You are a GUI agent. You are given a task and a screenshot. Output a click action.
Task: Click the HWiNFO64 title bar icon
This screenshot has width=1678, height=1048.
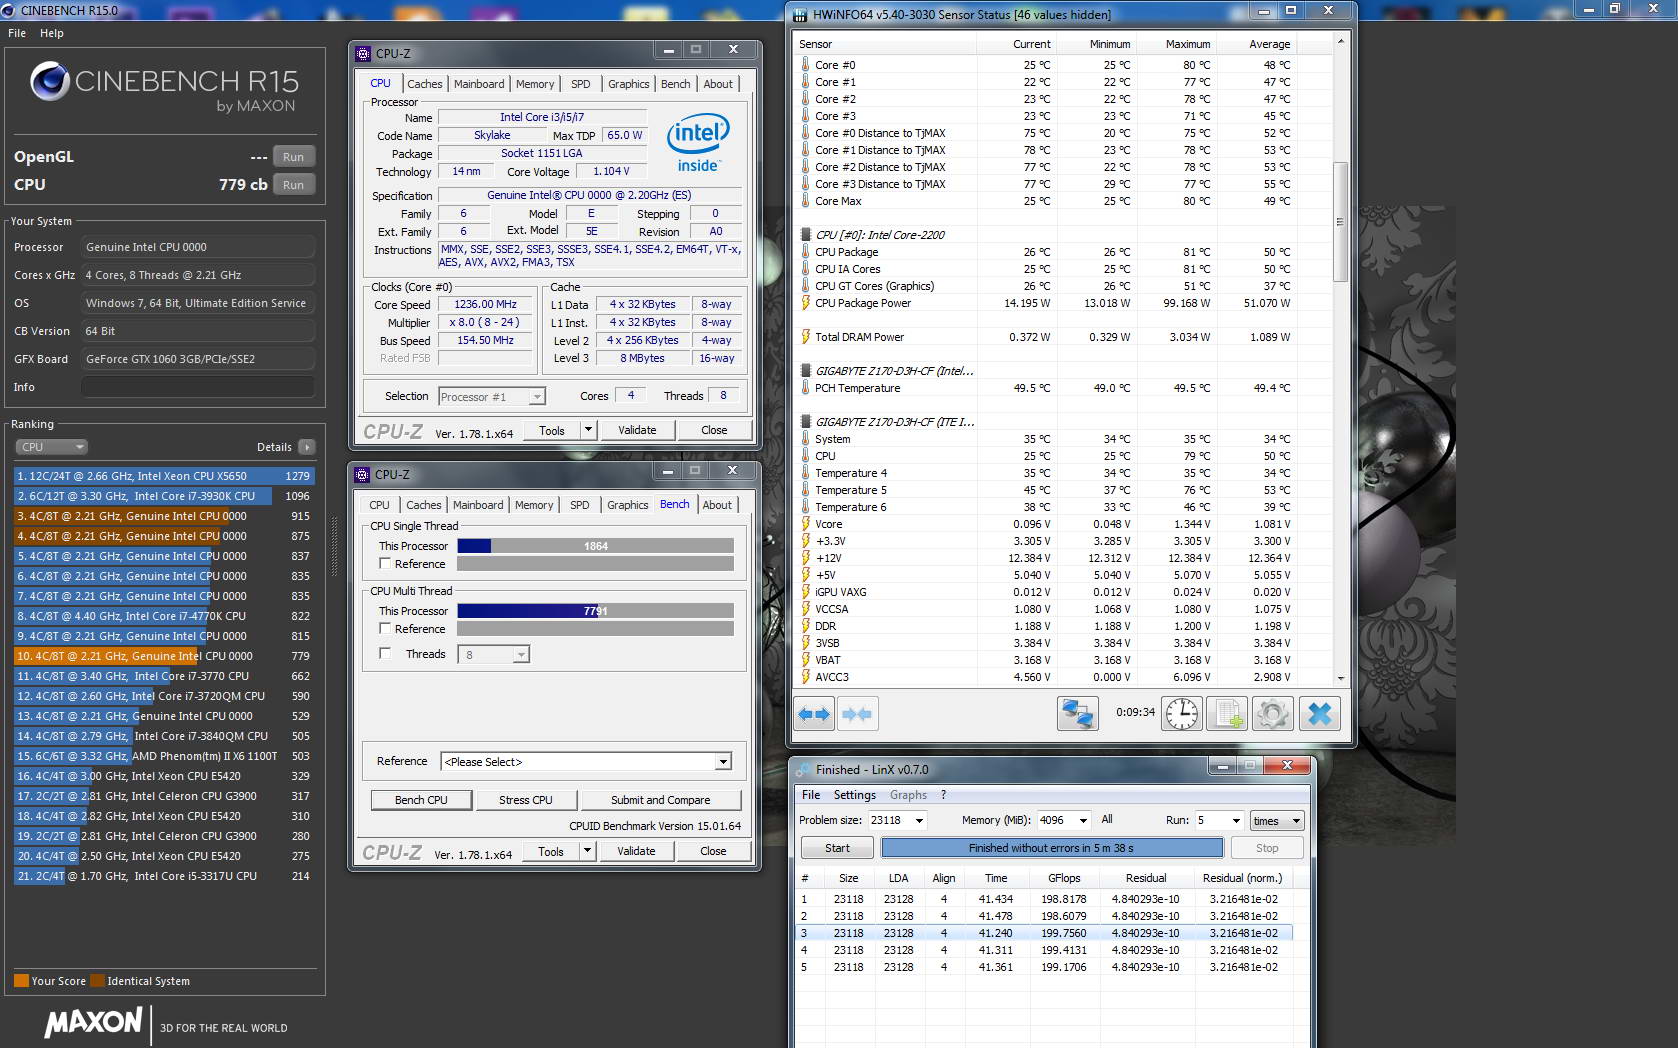click(x=801, y=14)
